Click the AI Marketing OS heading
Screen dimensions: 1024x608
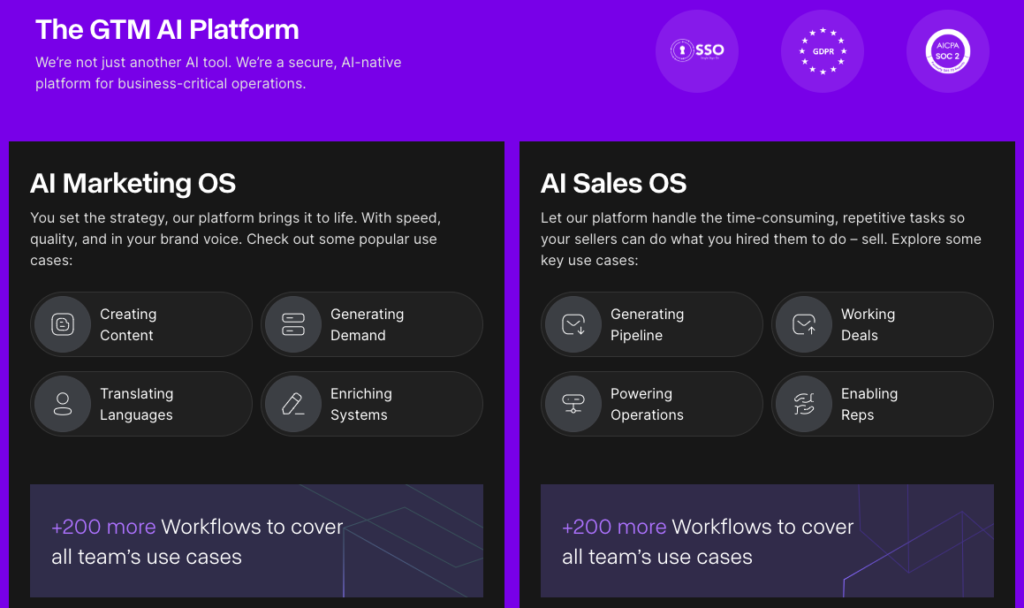tap(133, 183)
